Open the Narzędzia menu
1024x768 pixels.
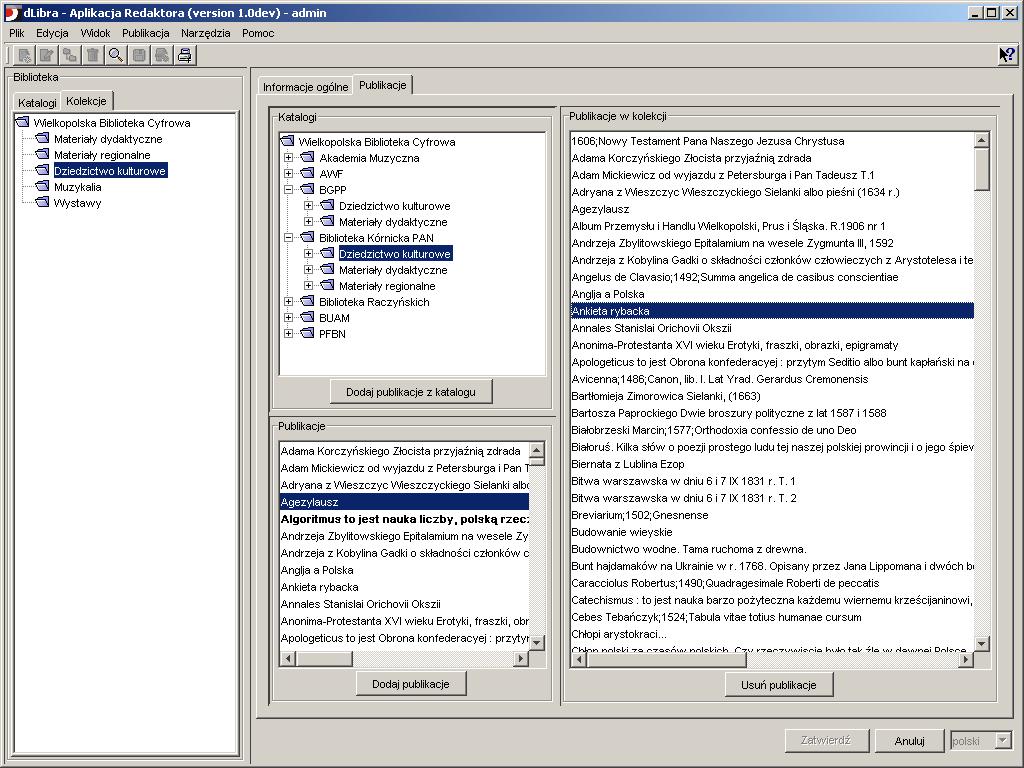click(206, 33)
